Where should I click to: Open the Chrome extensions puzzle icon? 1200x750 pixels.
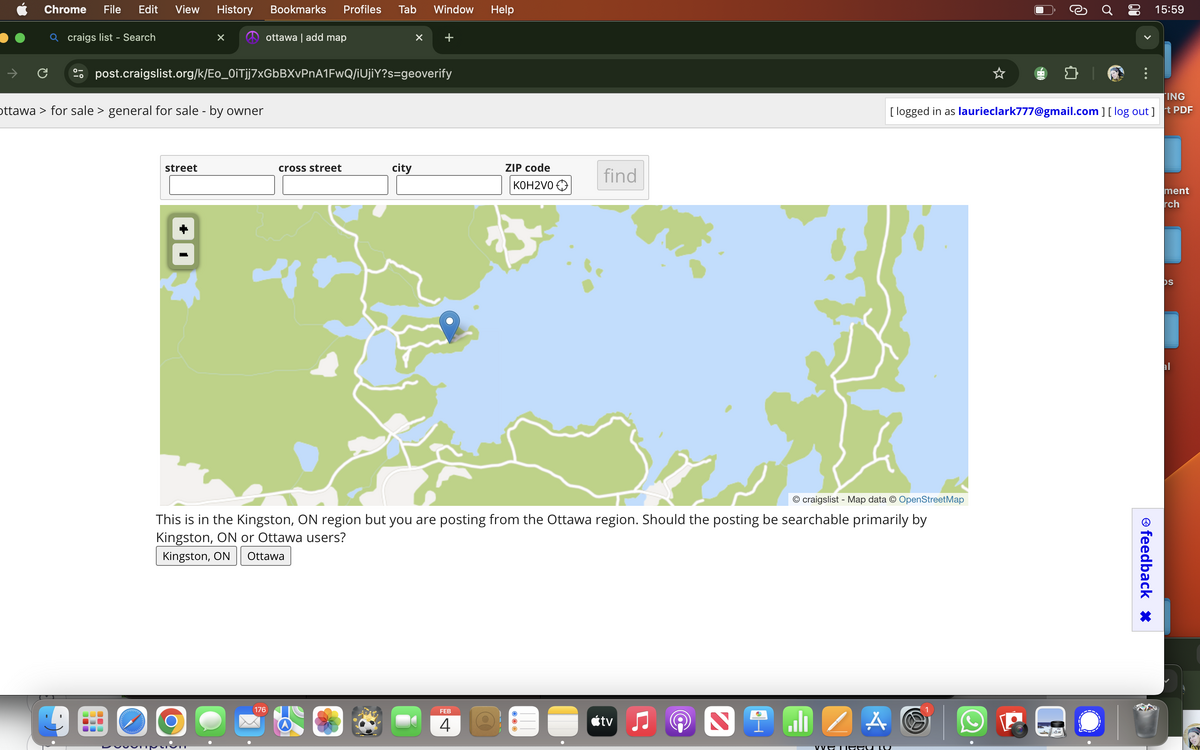click(x=1071, y=73)
